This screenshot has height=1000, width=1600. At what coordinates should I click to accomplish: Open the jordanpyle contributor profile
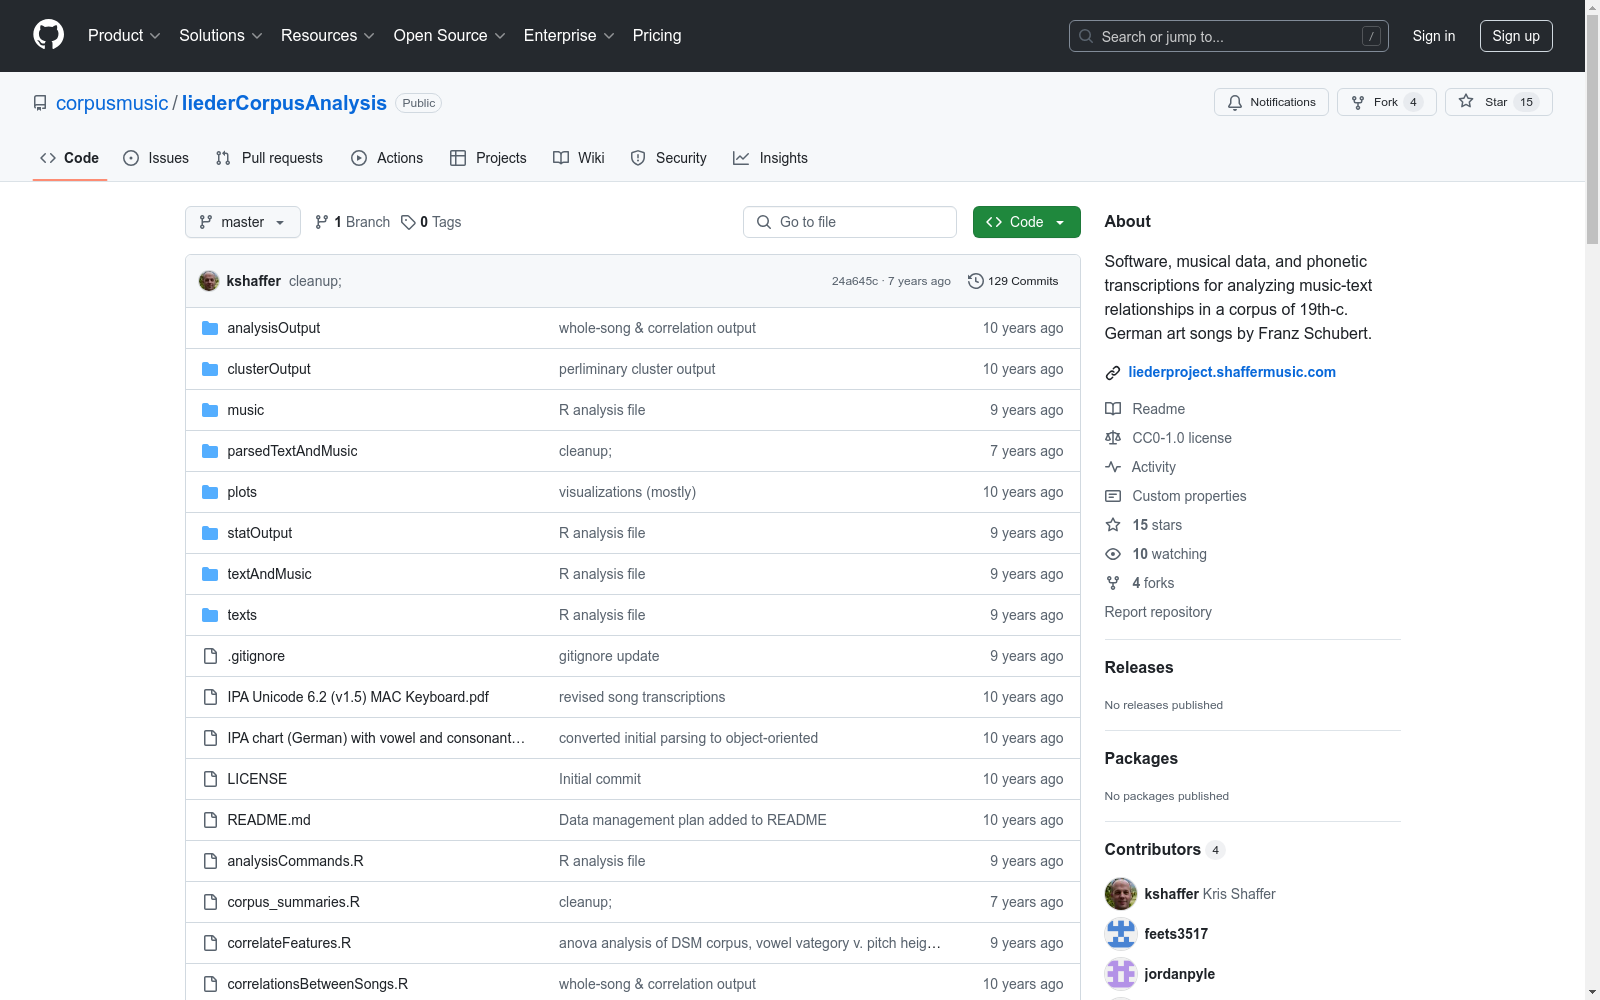click(1179, 974)
